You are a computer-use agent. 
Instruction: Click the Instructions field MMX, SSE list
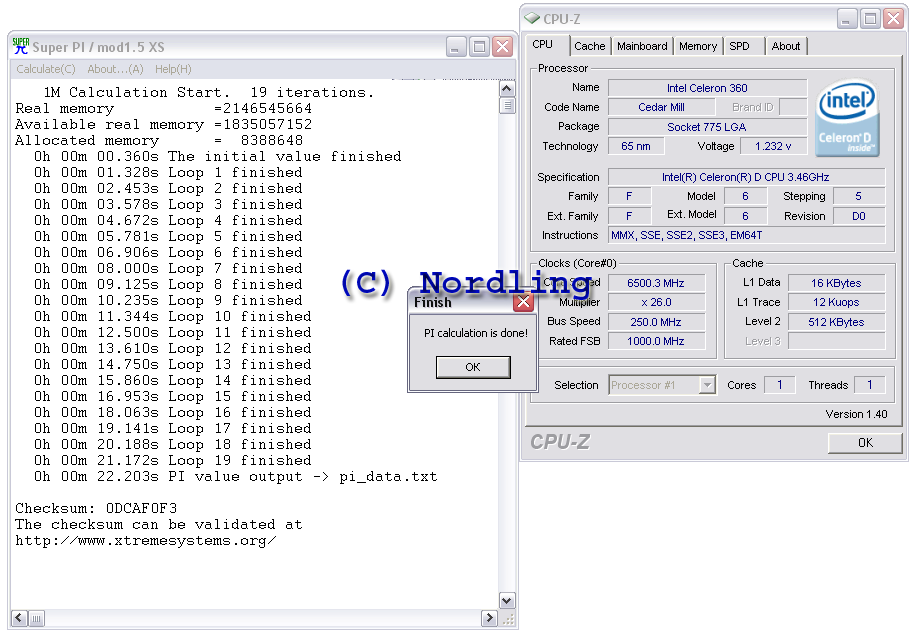click(746, 235)
